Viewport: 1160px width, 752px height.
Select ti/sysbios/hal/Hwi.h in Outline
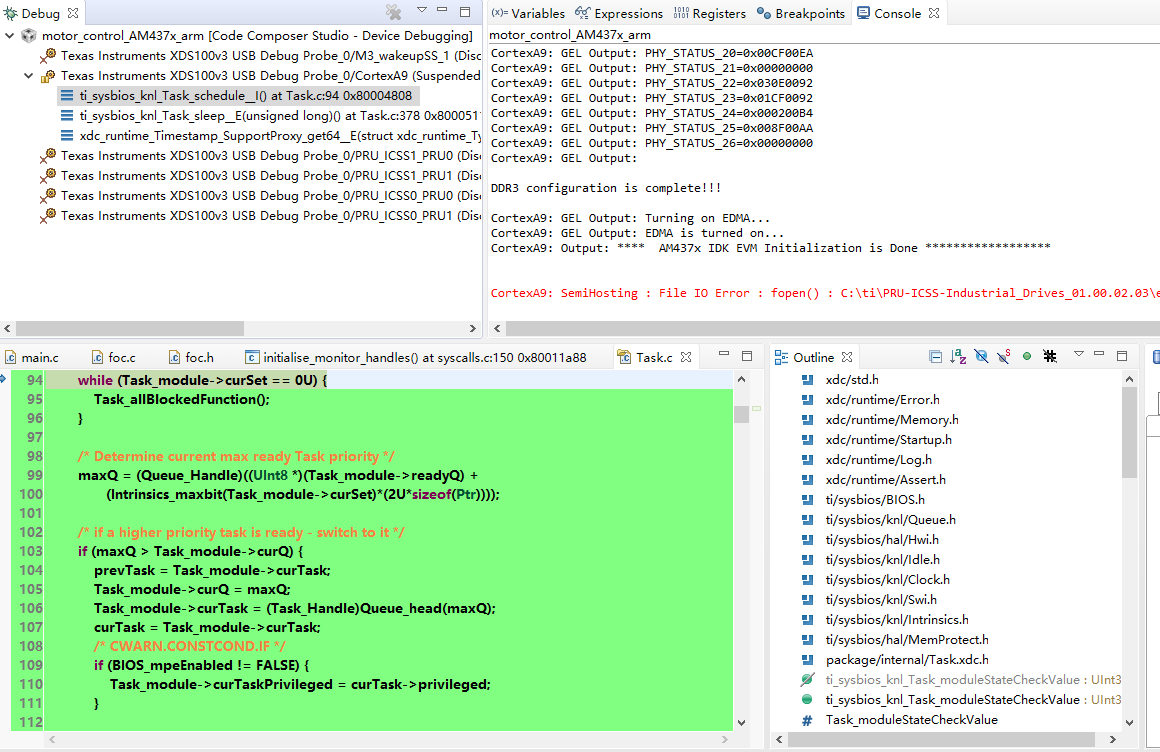[882, 540]
